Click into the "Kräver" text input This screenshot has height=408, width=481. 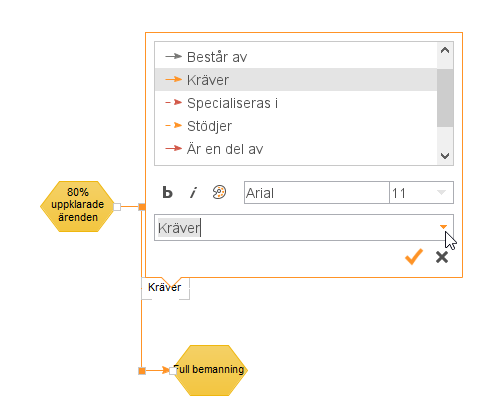297,228
